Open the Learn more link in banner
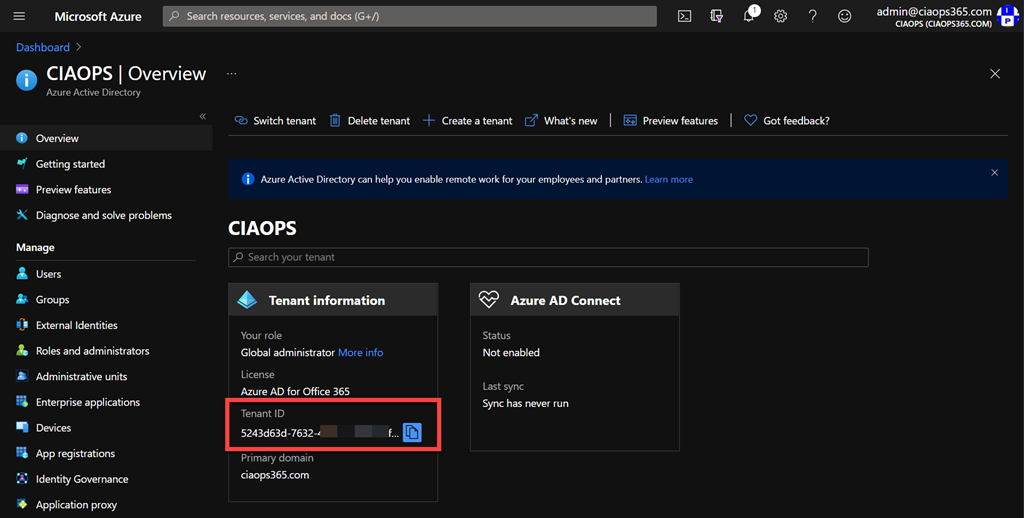 [668, 180]
